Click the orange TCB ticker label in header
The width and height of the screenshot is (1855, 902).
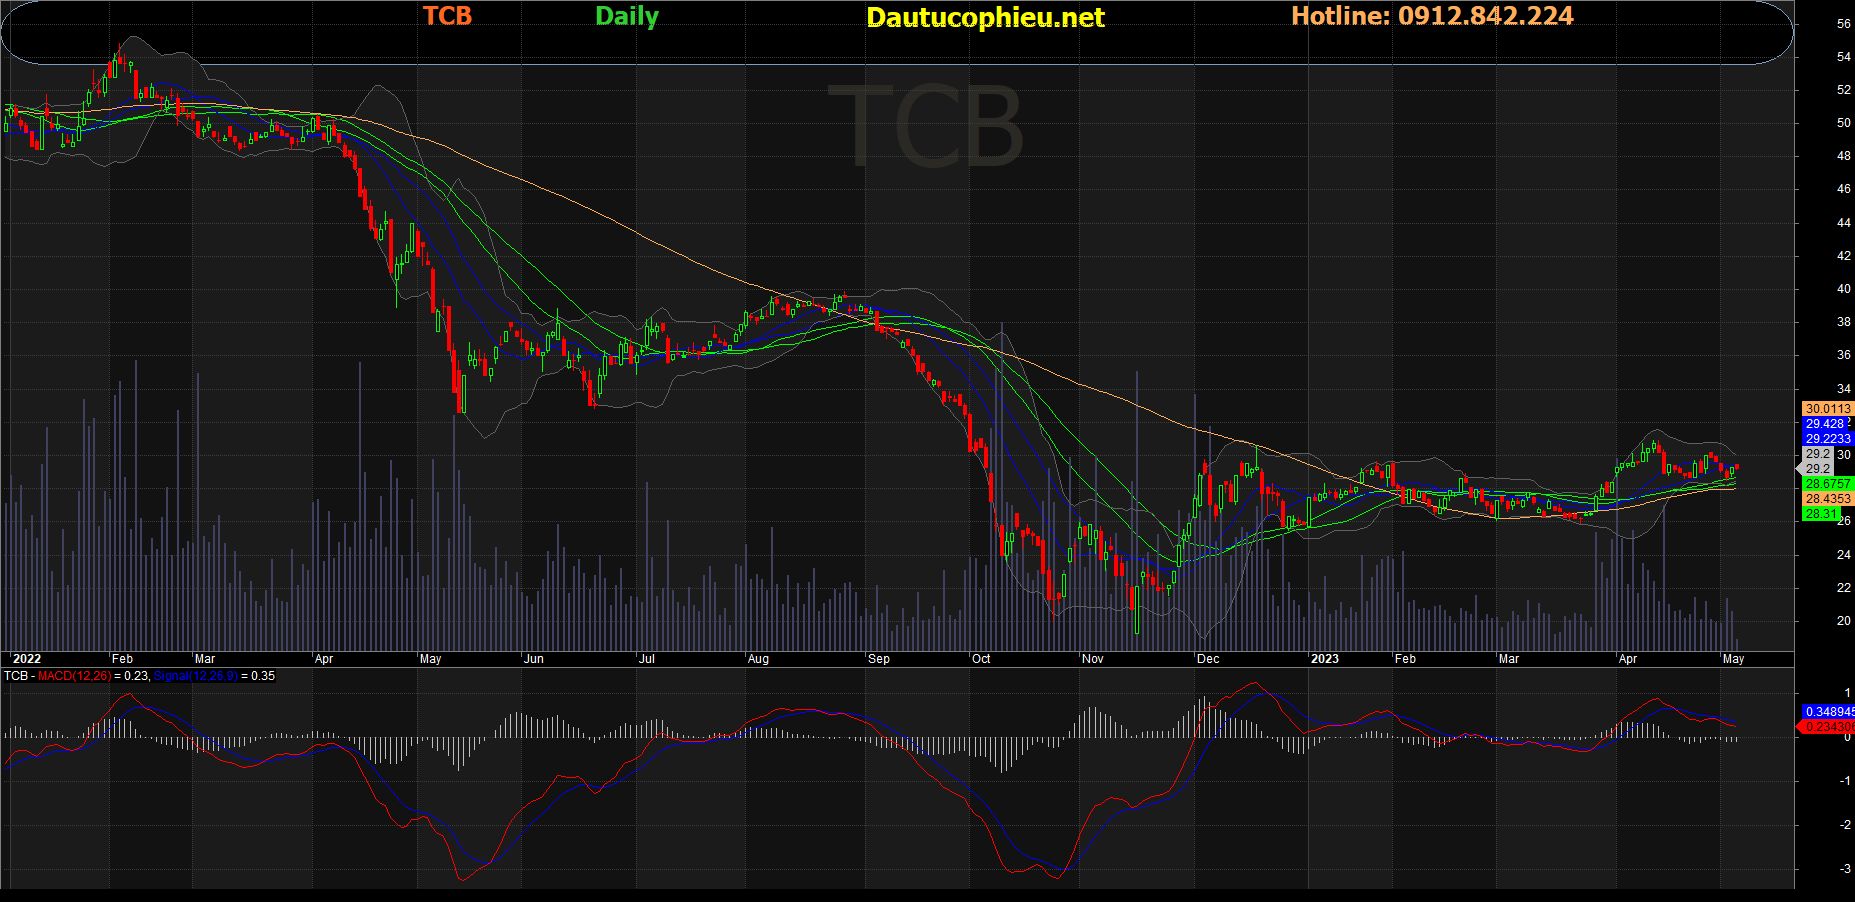[447, 16]
